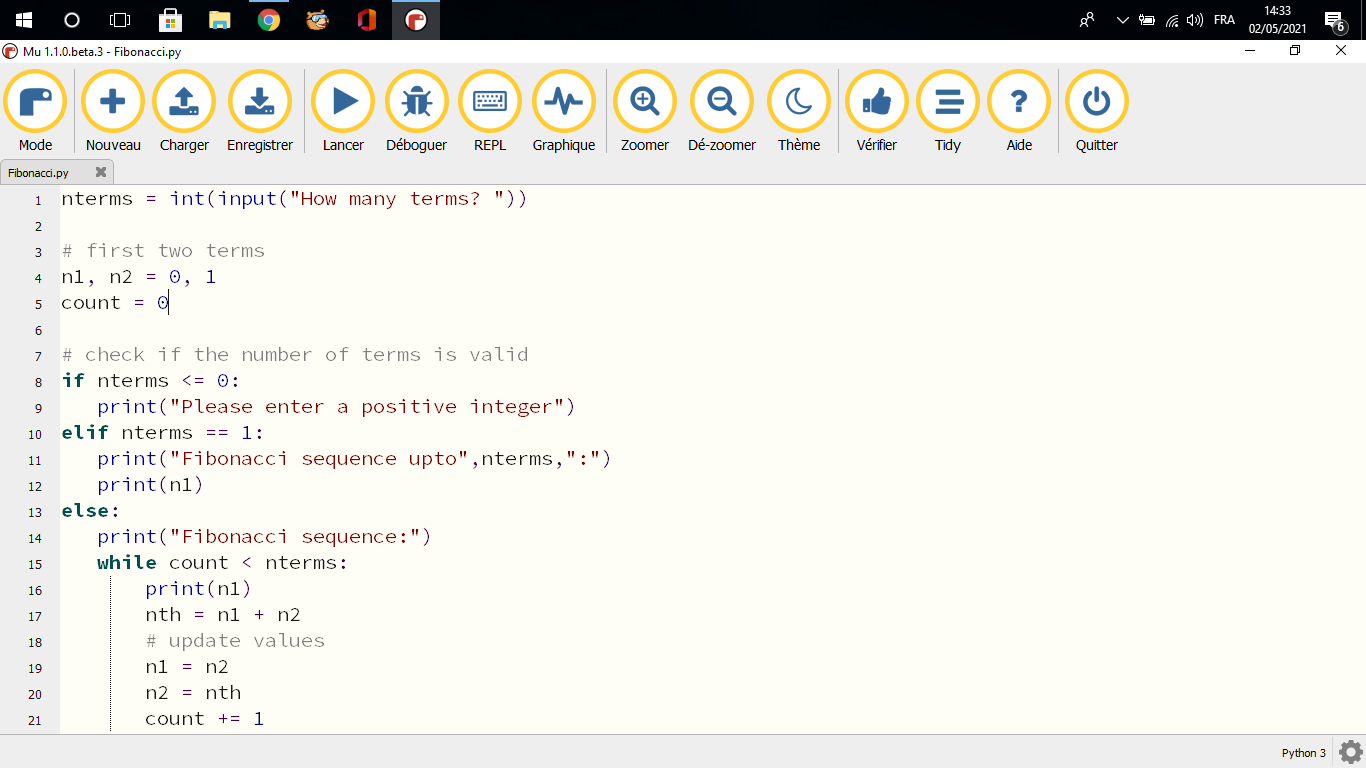Click the Mode button in the toolbar
The height and width of the screenshot is (768, 1366).
(35, 103)
